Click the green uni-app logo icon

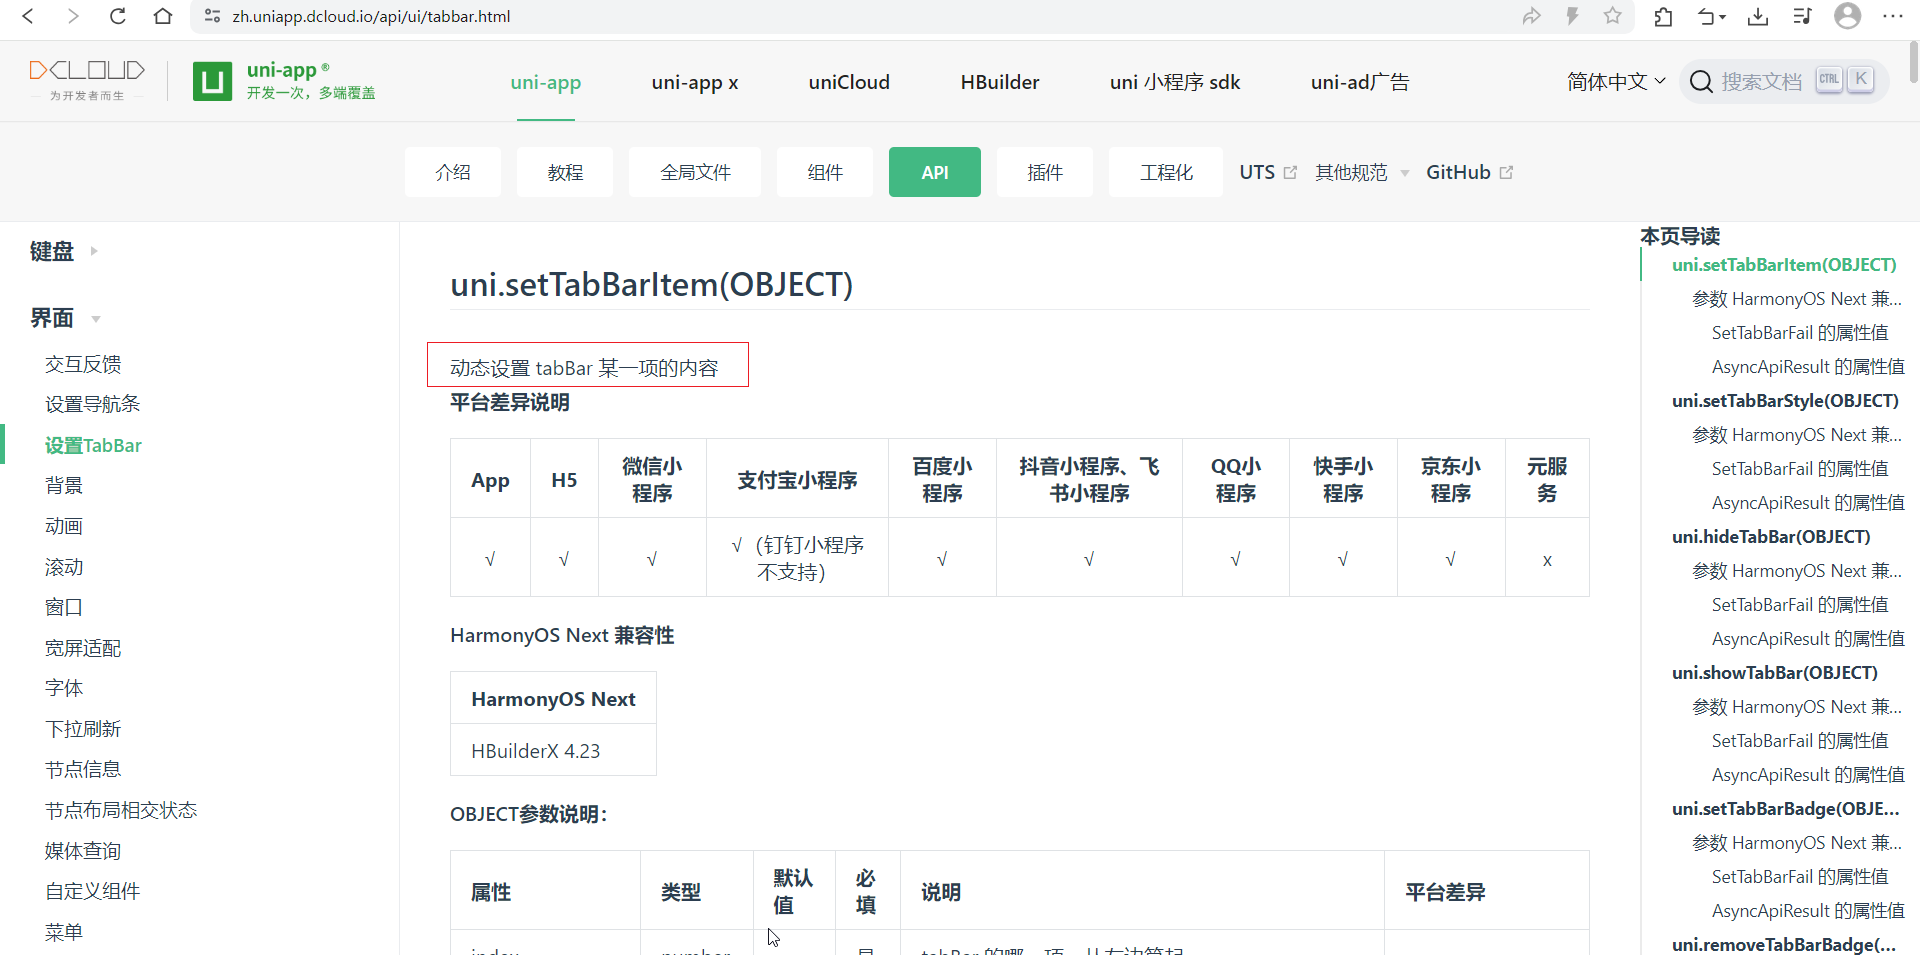pyautogui.click(x=212, y=81)
